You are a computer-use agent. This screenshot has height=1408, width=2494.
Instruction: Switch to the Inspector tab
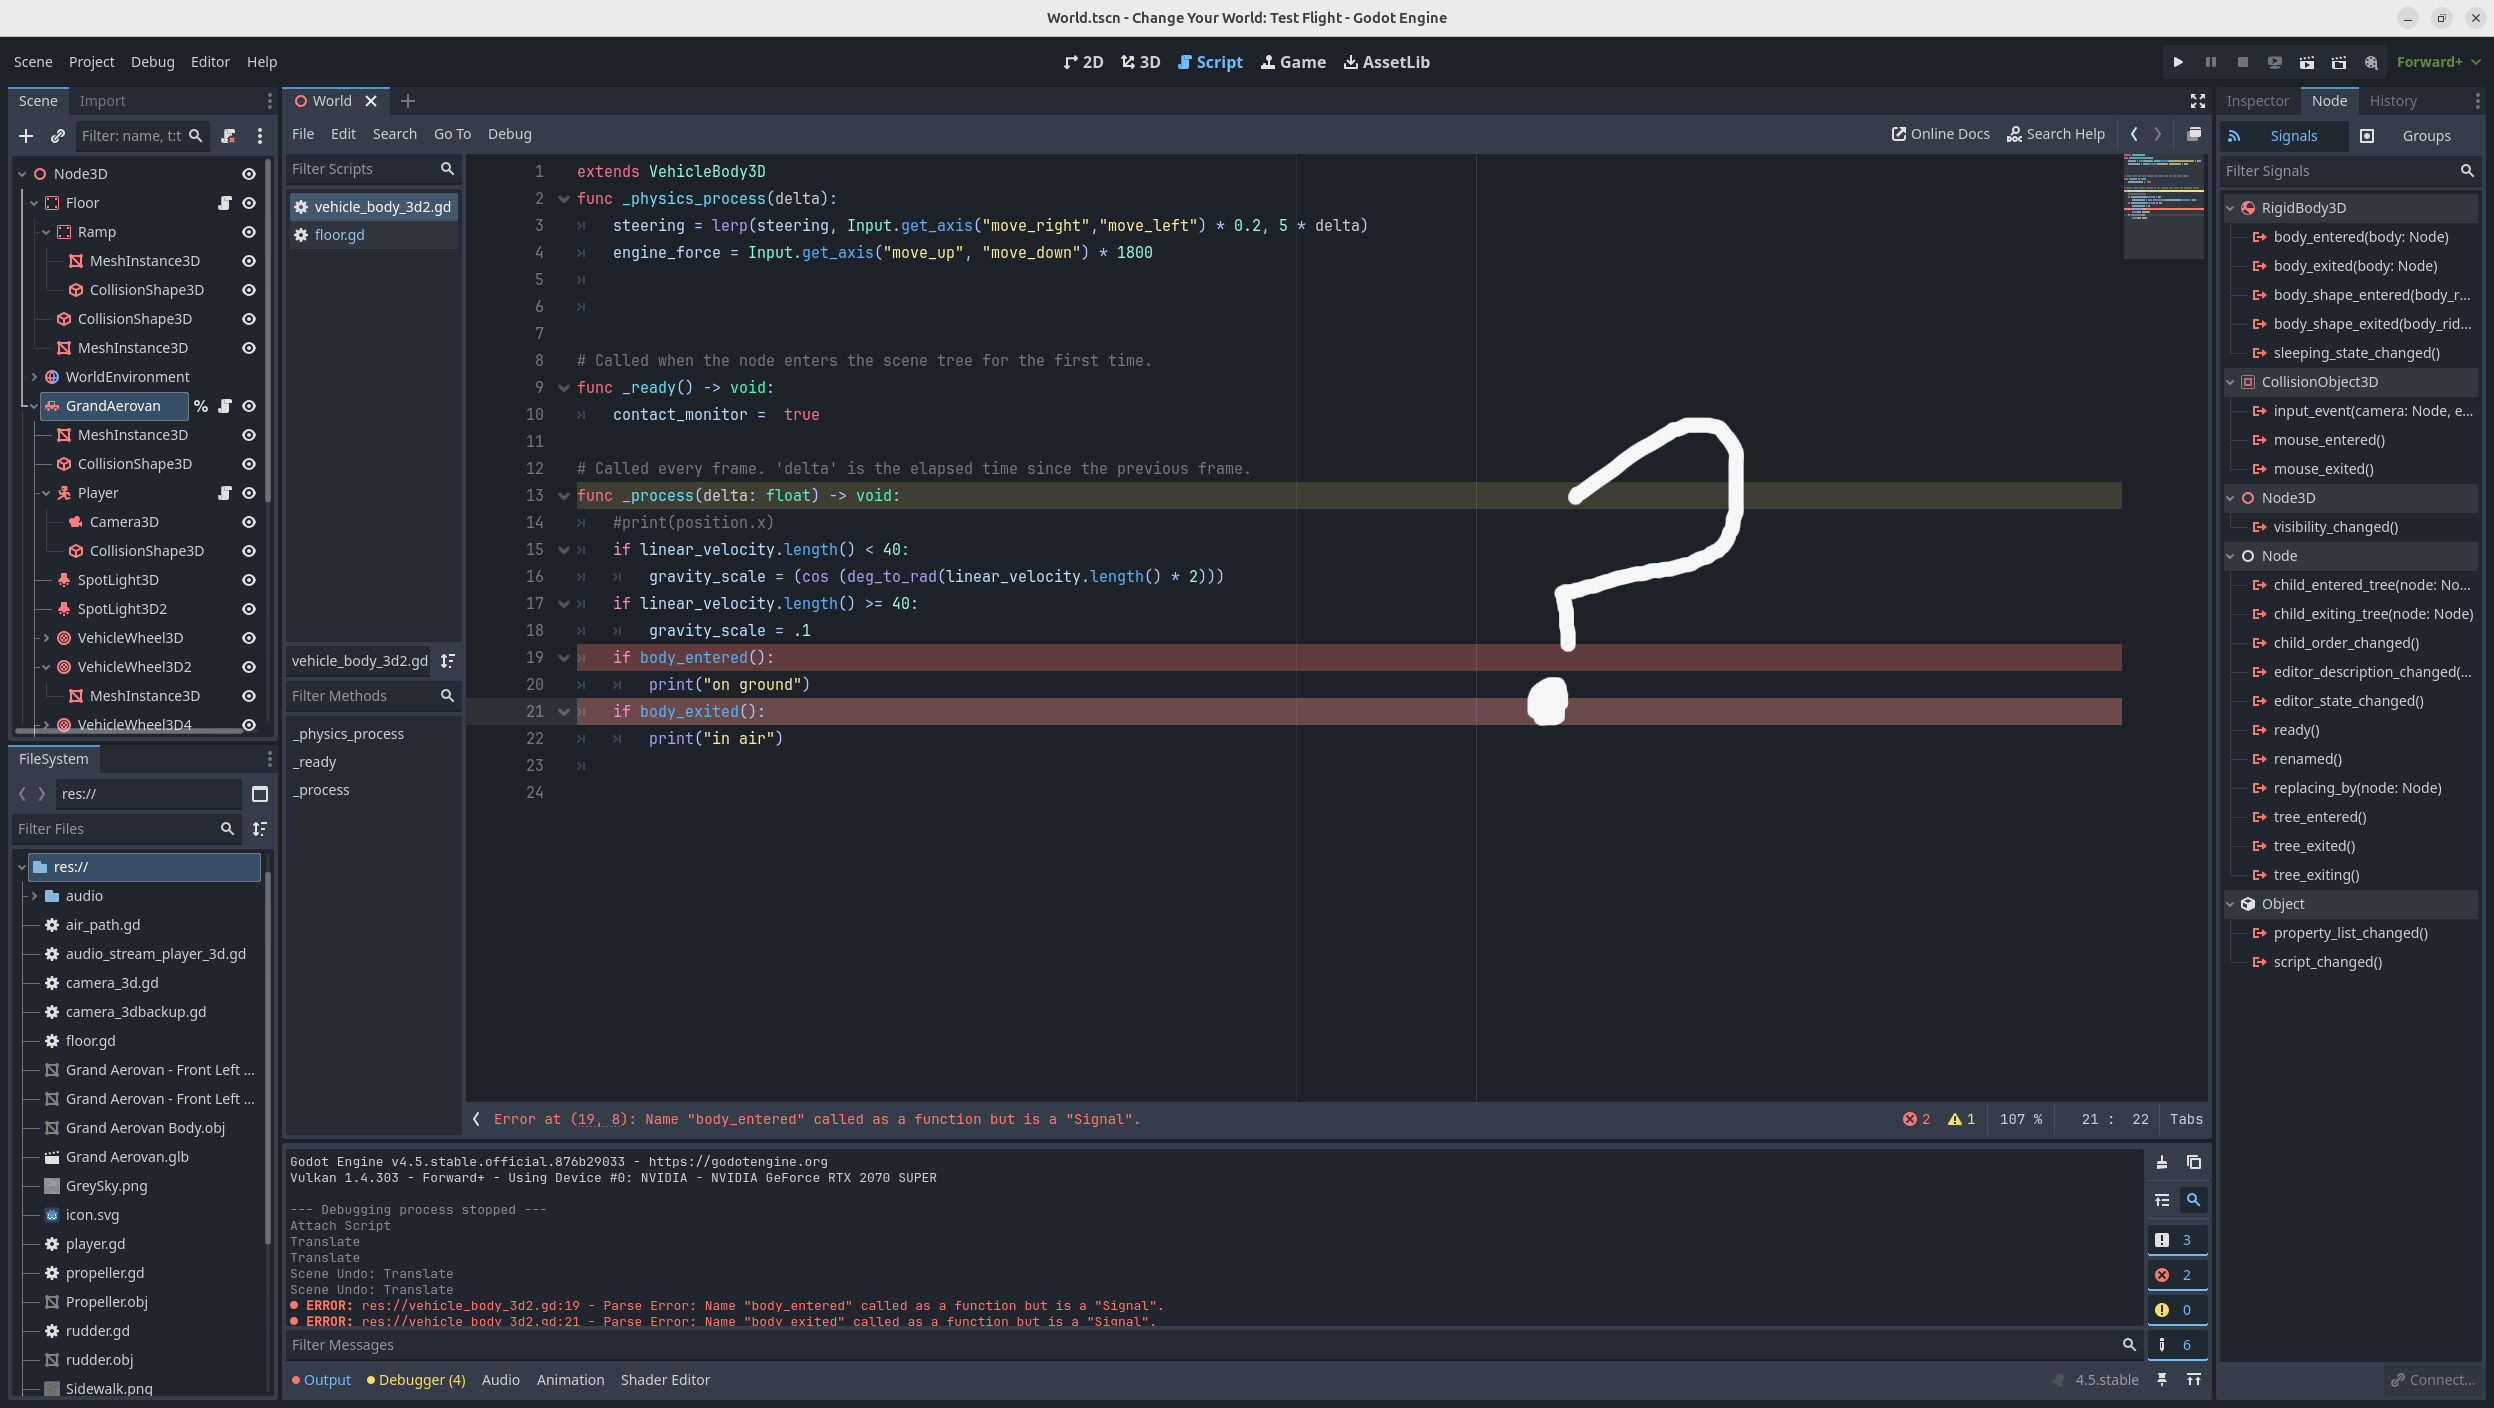(x=2257, y=101)
